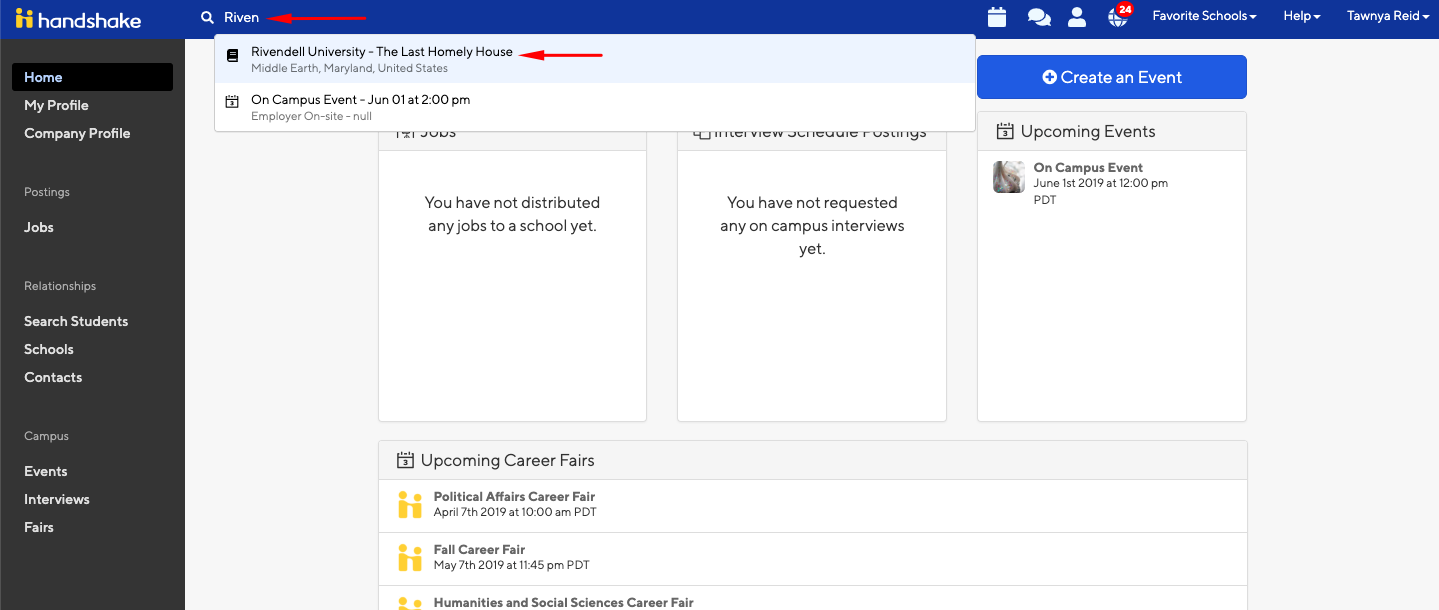Open Fairs in the sidebar
The image size is (1439, 610).
tap(39, 527)
